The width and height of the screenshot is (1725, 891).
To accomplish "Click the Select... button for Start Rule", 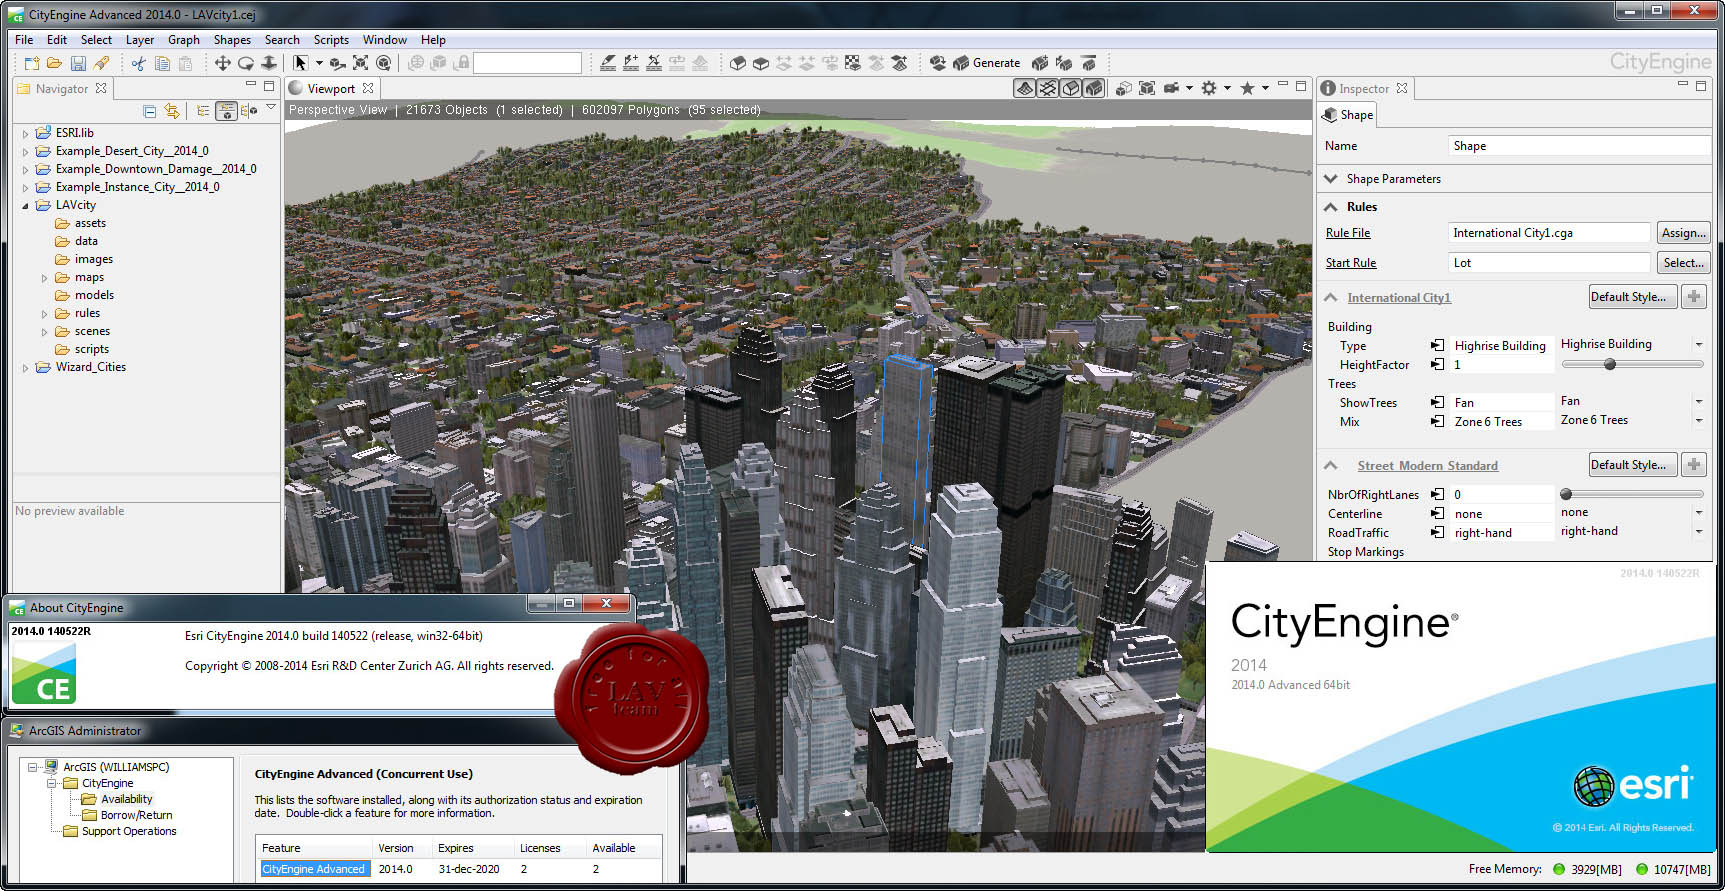I will click(x=1684, y=263).
